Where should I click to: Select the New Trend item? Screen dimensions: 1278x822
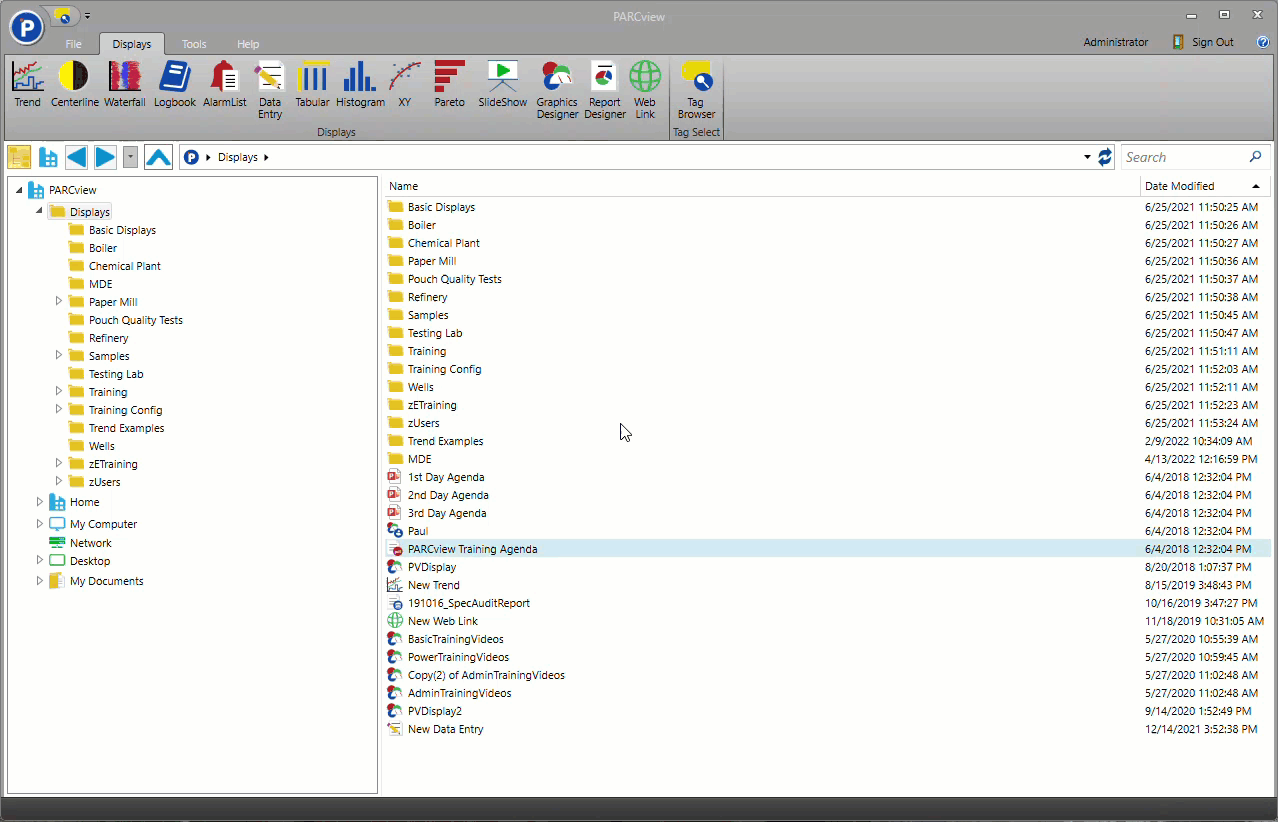coord(433,585)
